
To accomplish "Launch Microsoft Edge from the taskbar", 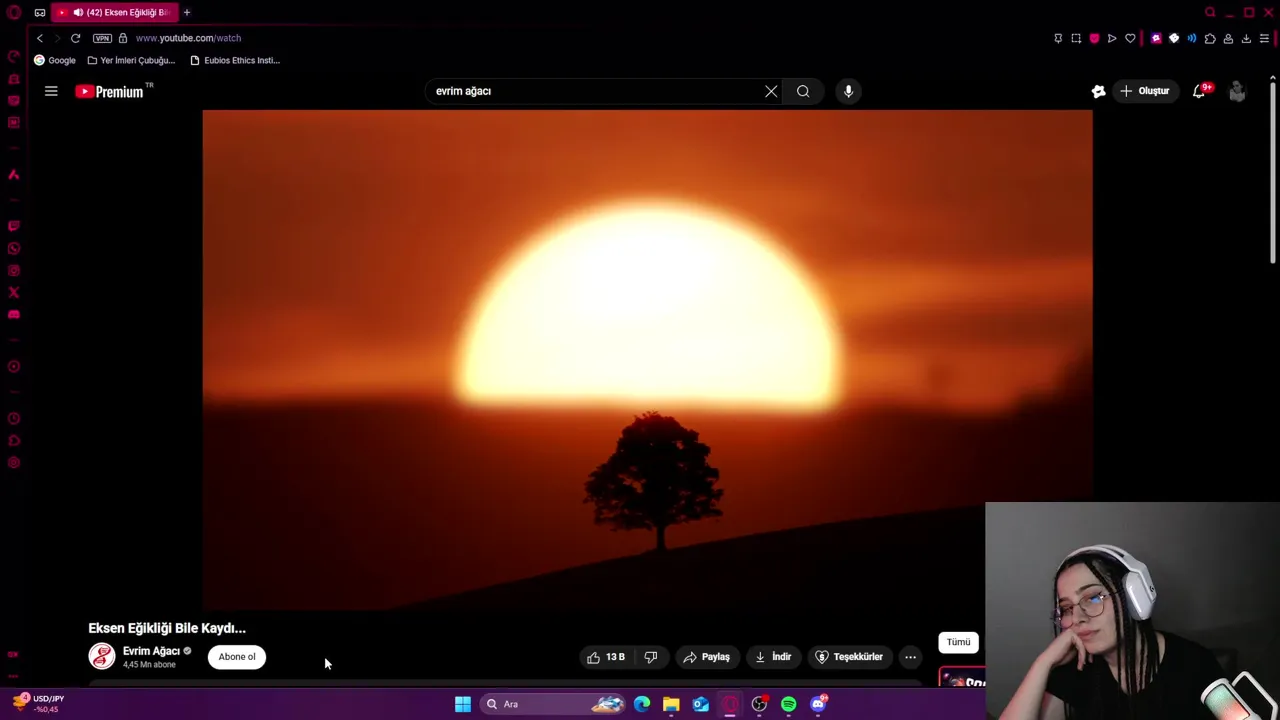I will [x=642, y=704].
